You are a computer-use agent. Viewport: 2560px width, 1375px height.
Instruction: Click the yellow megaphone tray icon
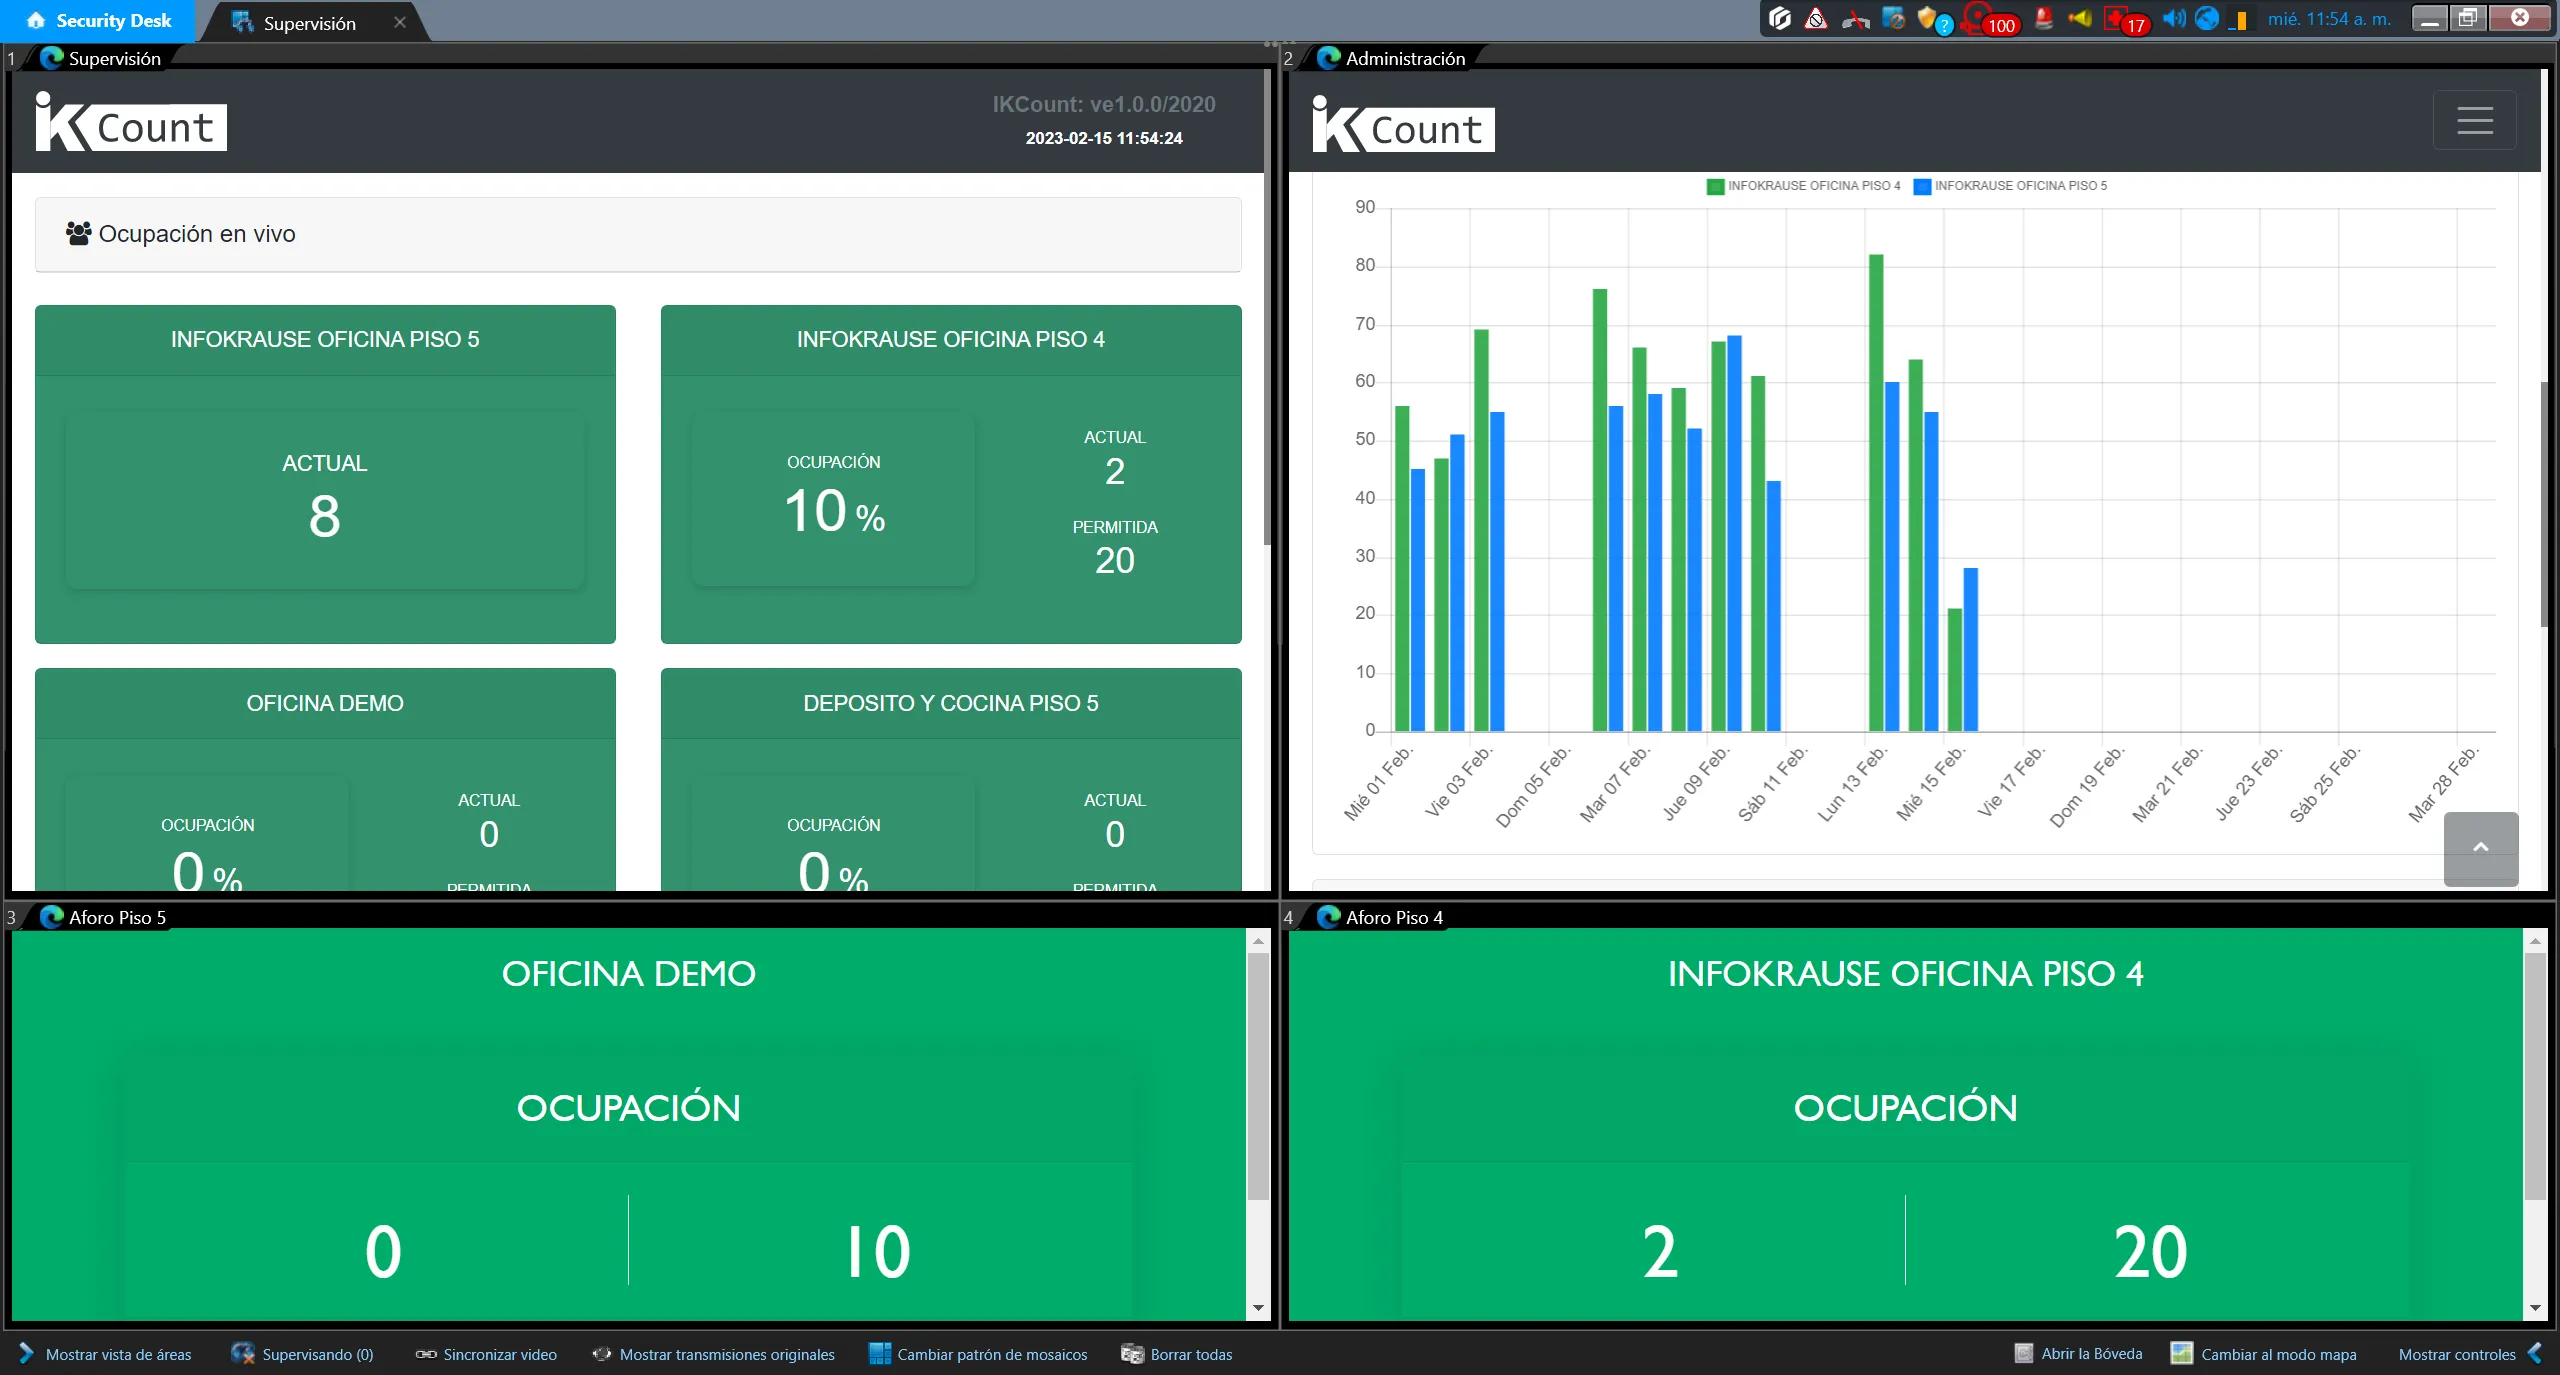[x=2080, y=19]
